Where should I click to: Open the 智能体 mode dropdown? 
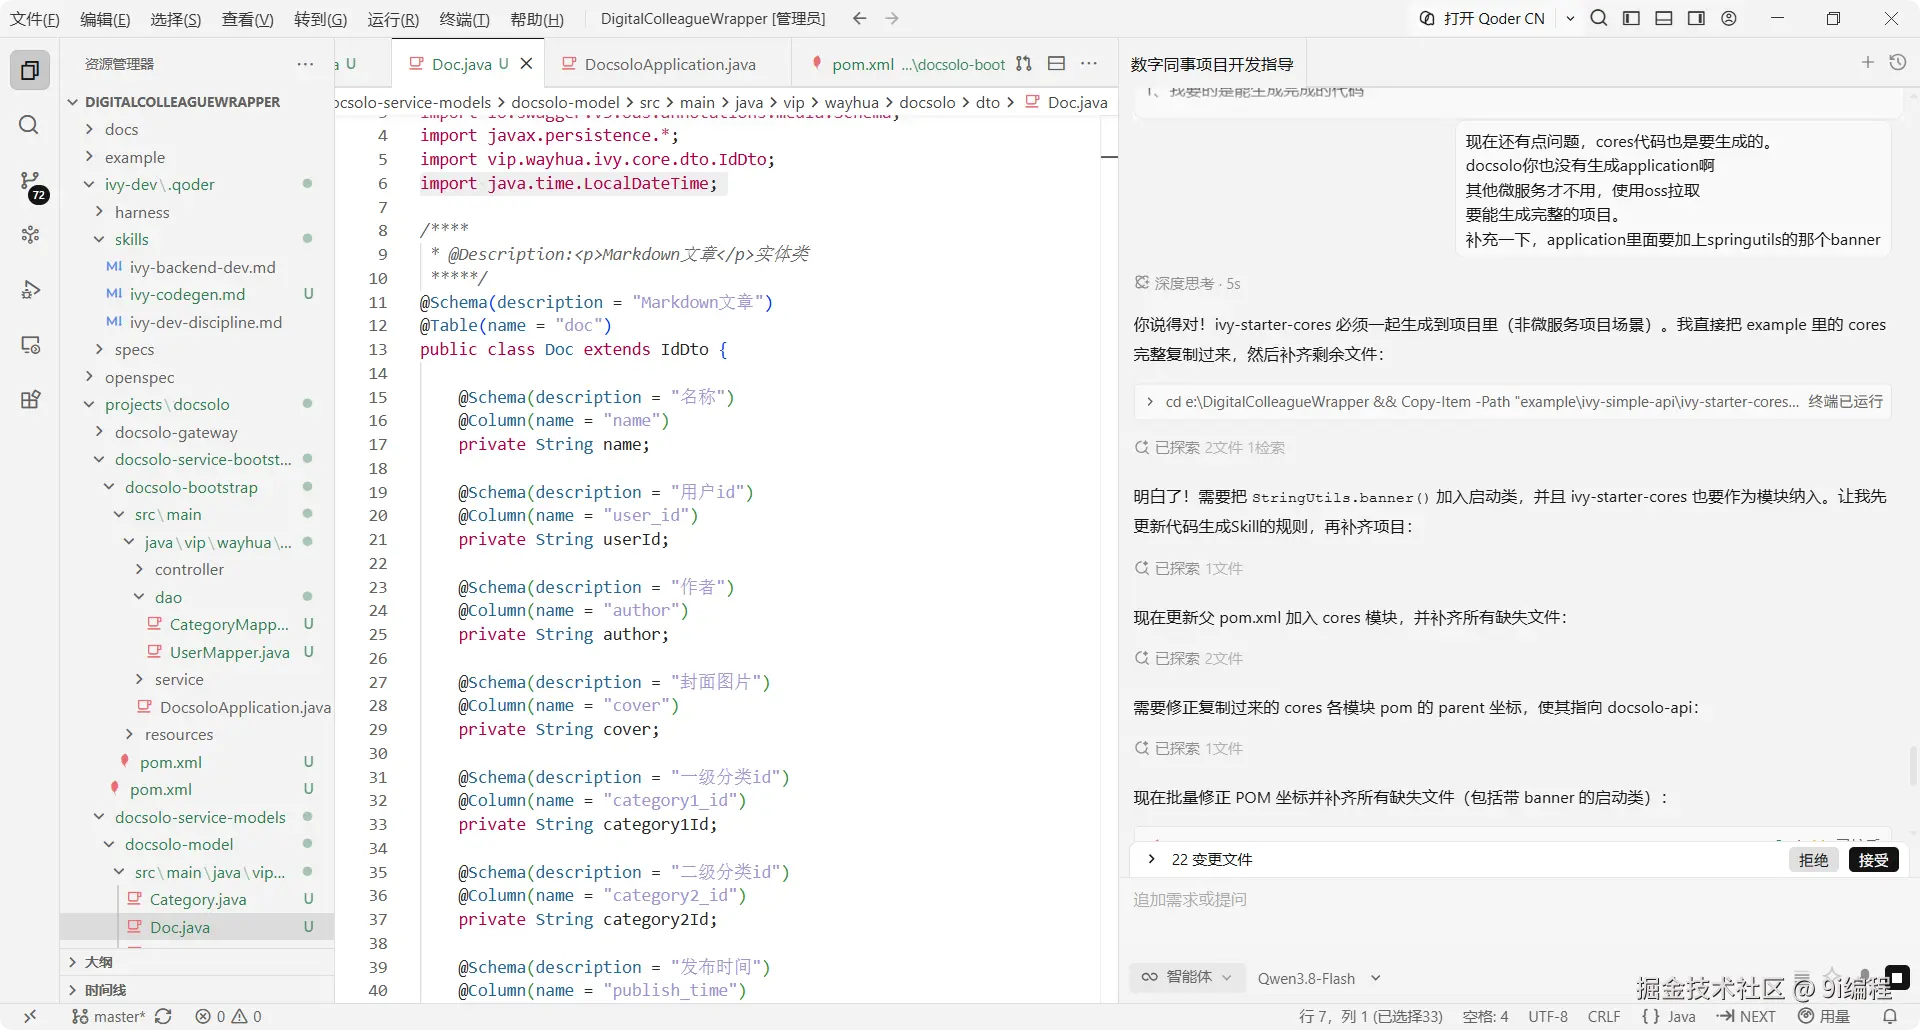tap(1187, 977)
